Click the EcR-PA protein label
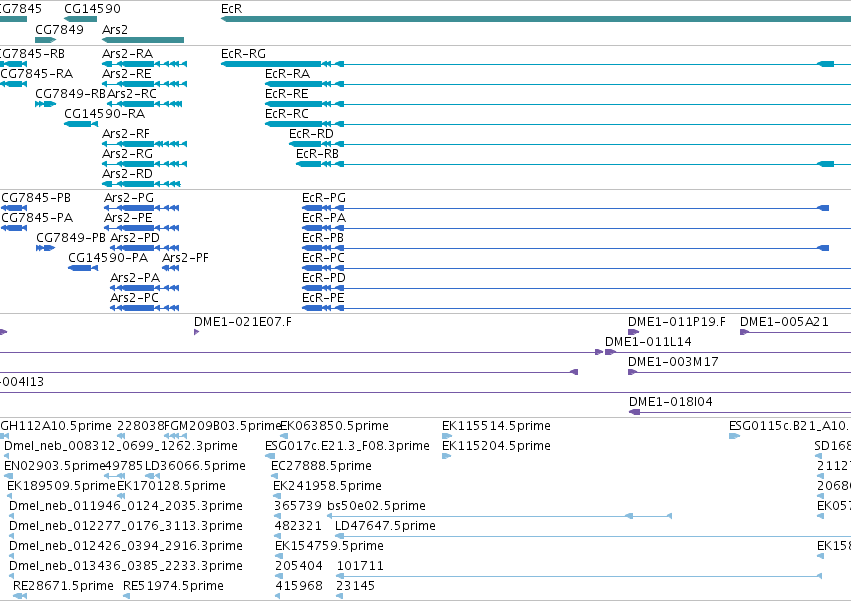The image size is (851, 601). click(323, 218)
